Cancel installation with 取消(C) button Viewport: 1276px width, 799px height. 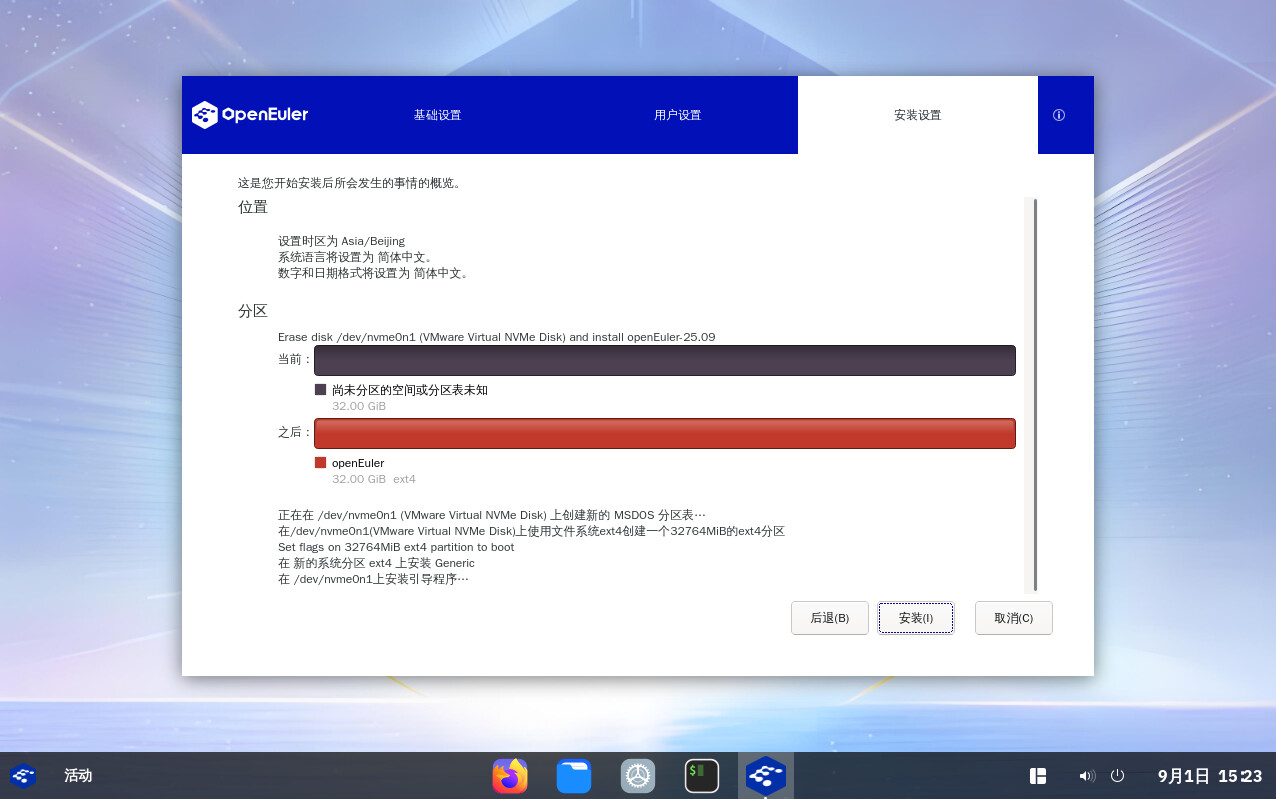[x=1013, y=618]
